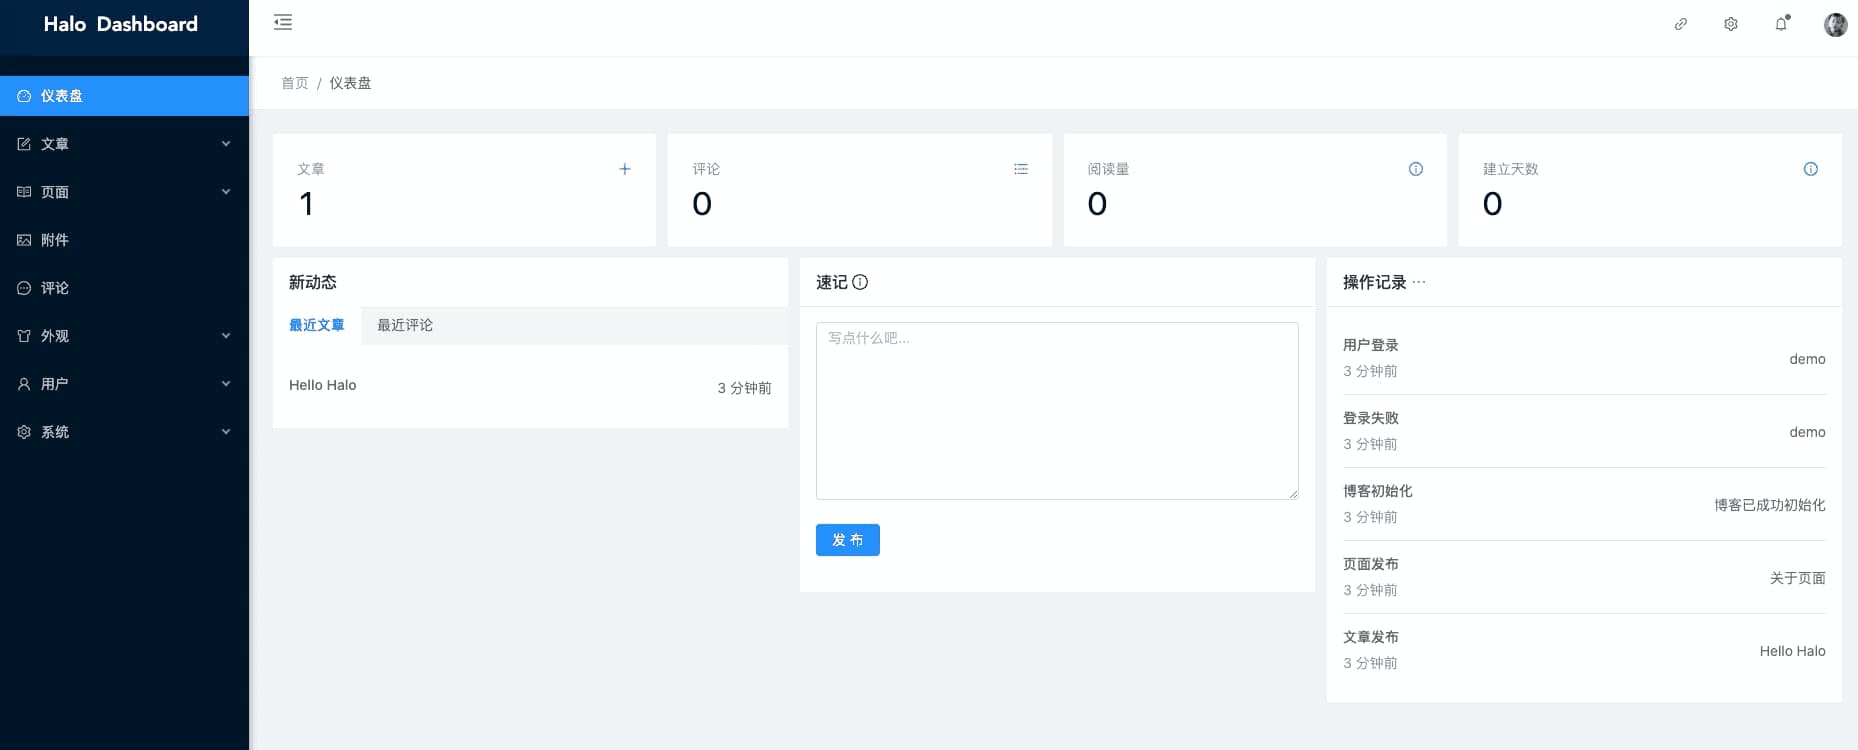Viewport: 1858px width, 750px height.
Task: Open the ellipsis menu beside 操作记录
Action: tap(1419, 282)
